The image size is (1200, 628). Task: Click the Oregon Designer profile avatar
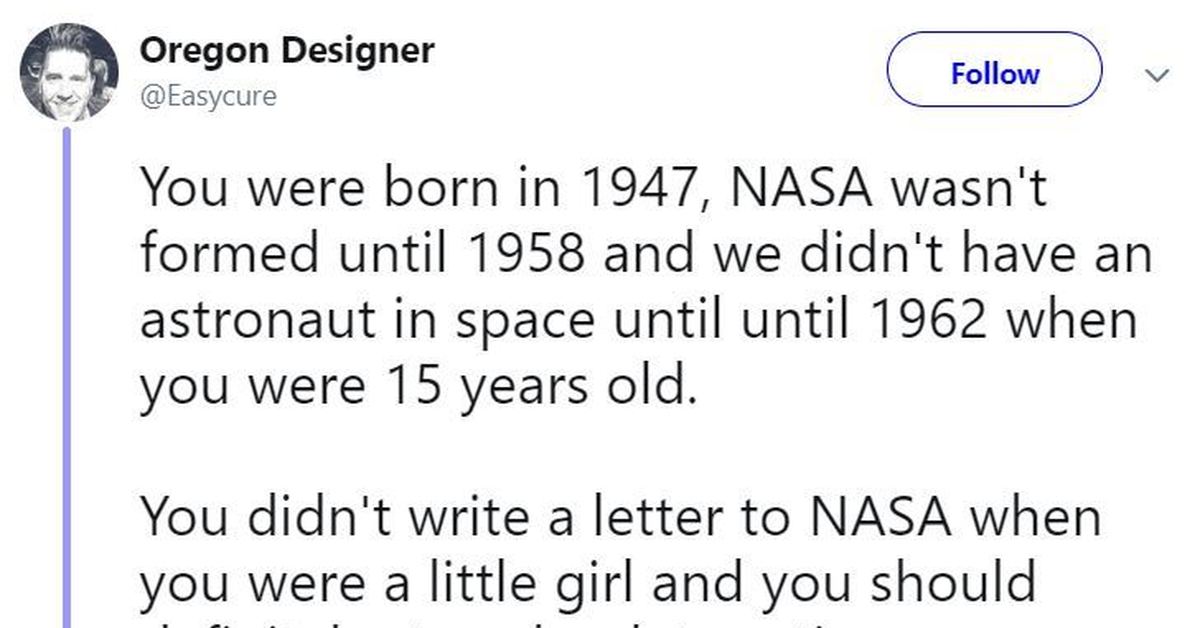coord(69,72)
